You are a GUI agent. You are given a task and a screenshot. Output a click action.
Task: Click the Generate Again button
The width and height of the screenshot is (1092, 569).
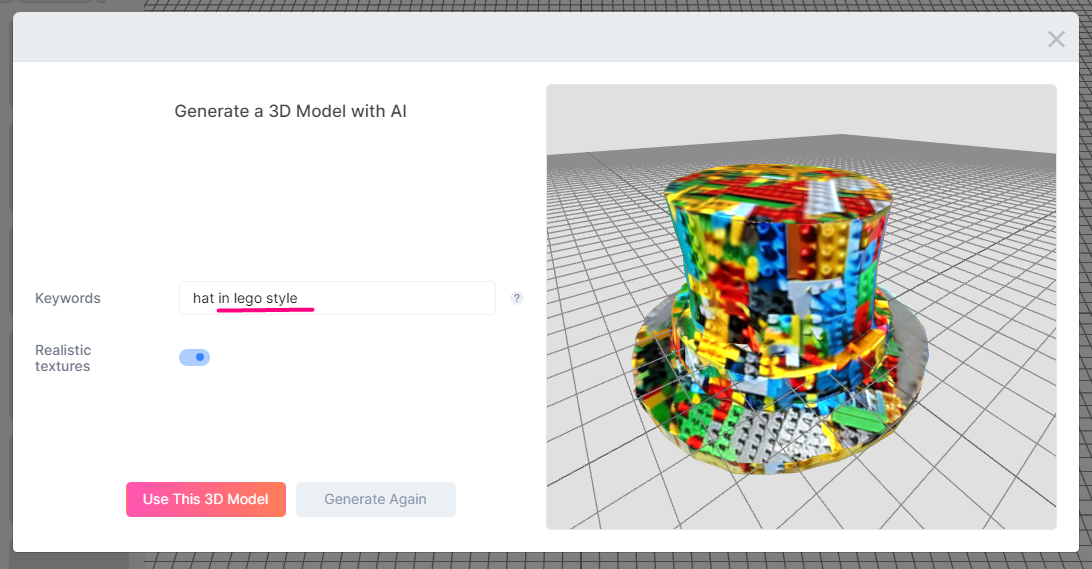click(375, 499)
